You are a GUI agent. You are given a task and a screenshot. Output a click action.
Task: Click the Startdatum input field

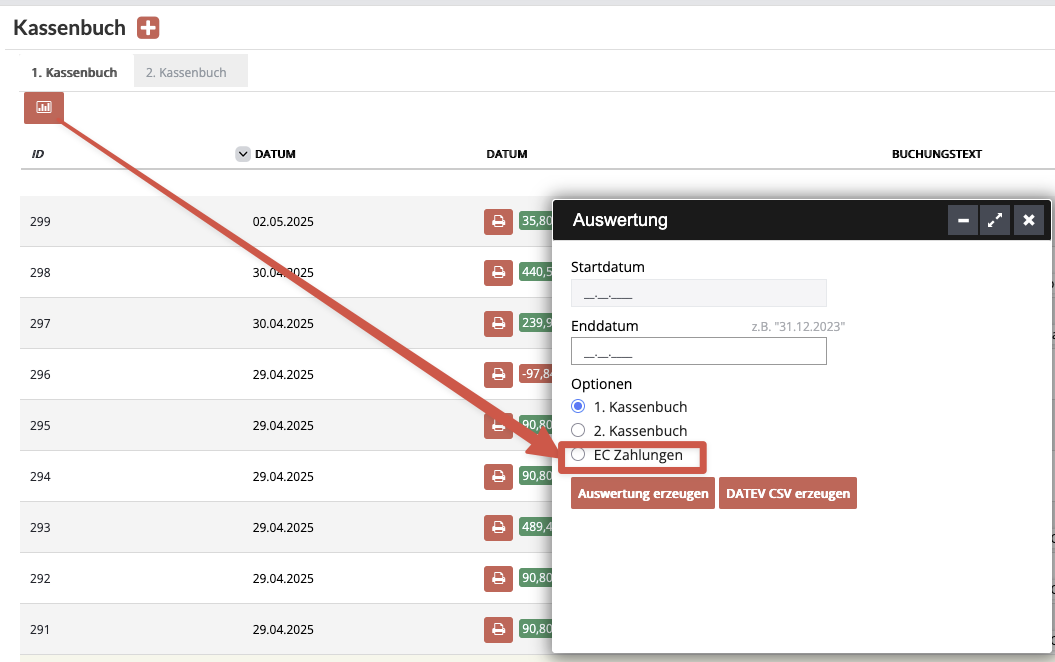pos(697,292)
